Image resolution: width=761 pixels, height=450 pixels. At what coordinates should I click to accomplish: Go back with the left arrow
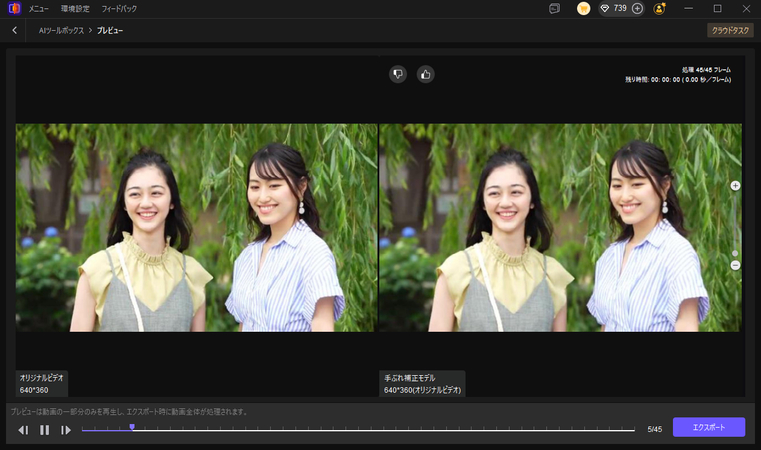point(15,30)
